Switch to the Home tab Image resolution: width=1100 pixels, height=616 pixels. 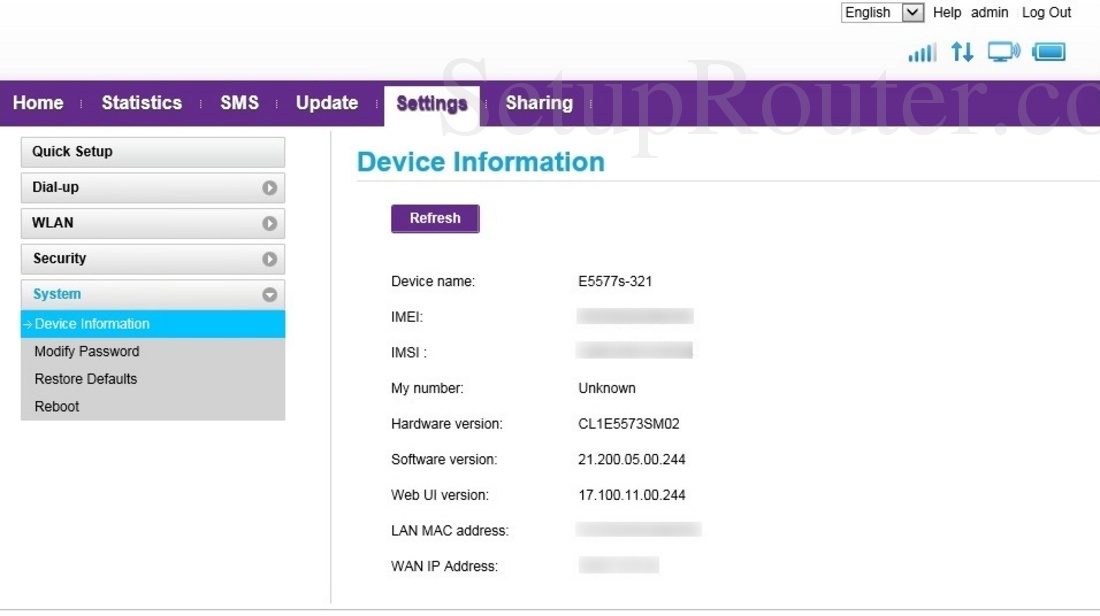[37, 103]
